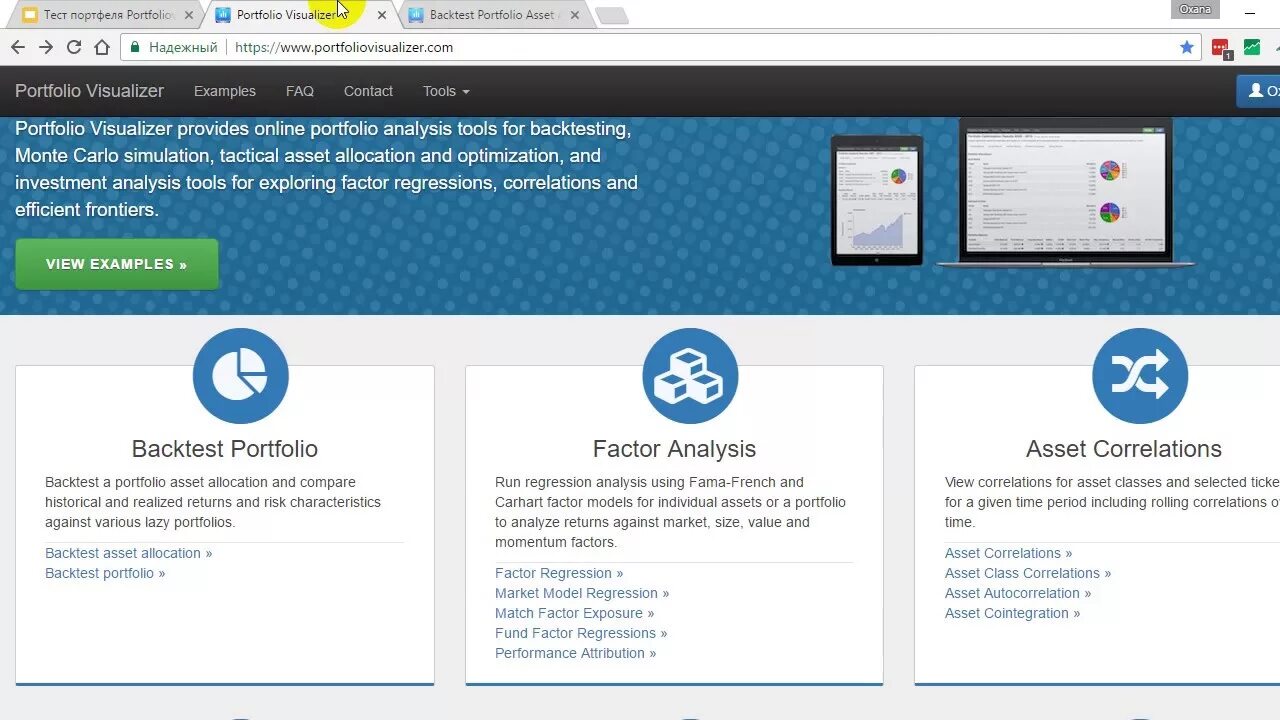This screenshot has width=1280, height=720.
Task: Switch to Backtest Portfolio Asset tab
Action: [x=494, y=15]
